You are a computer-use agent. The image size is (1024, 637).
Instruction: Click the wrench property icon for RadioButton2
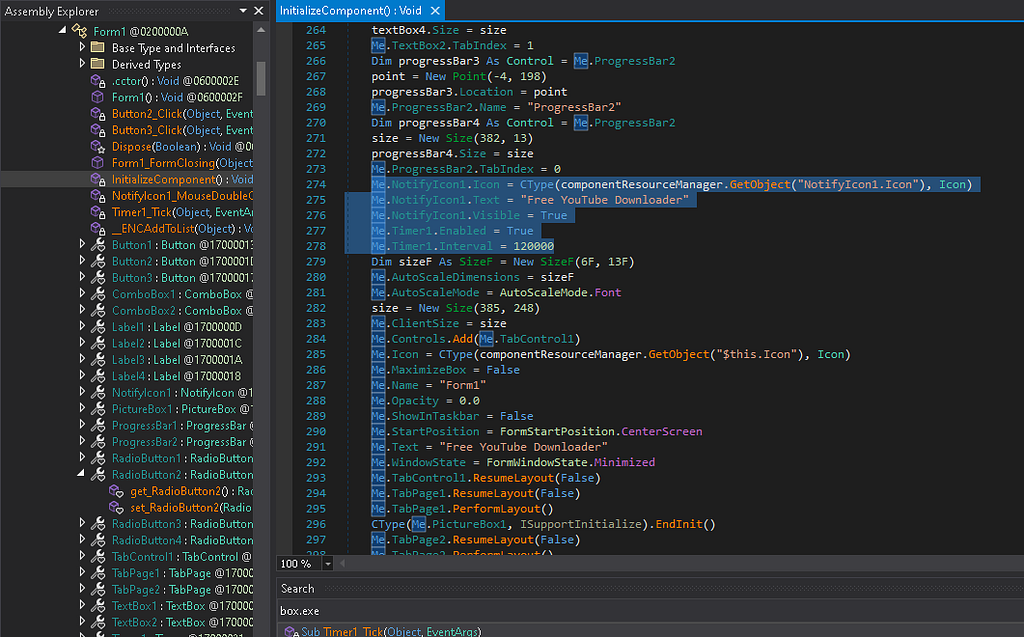[x=98, y=474]
